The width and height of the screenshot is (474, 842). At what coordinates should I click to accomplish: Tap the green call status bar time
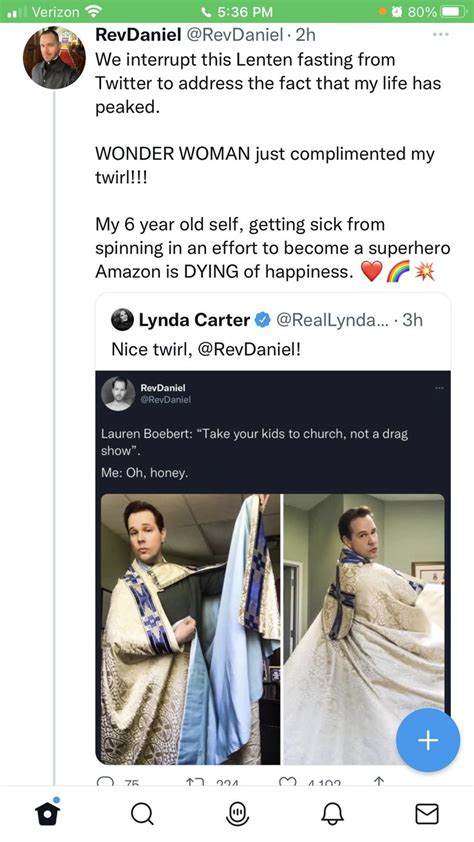click(x=237, y=11)
